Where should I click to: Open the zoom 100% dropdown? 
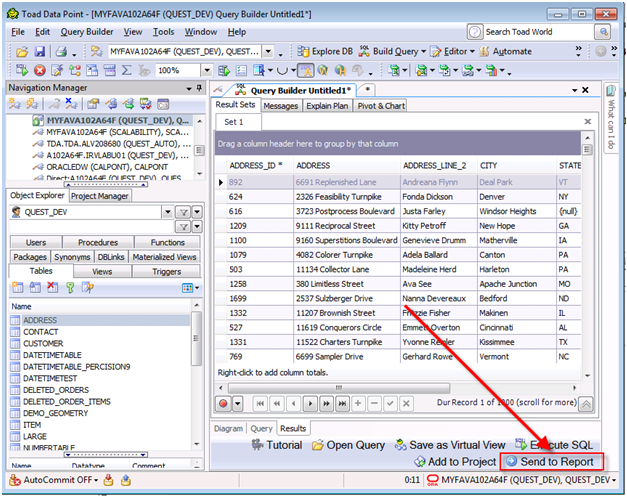207,71
